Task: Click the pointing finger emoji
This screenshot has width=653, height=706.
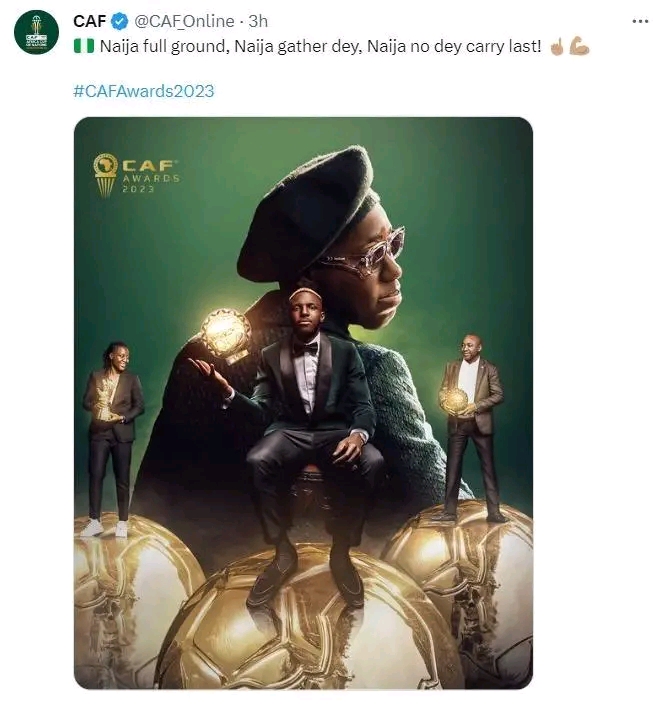Action: 557,47
